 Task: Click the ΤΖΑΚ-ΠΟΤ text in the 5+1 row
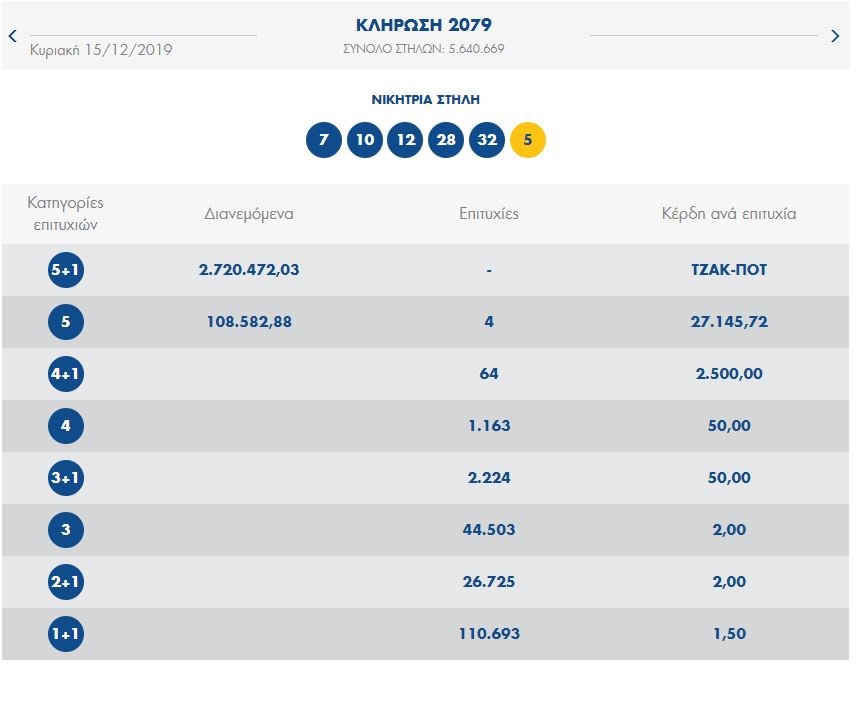(x=728, y=270)
